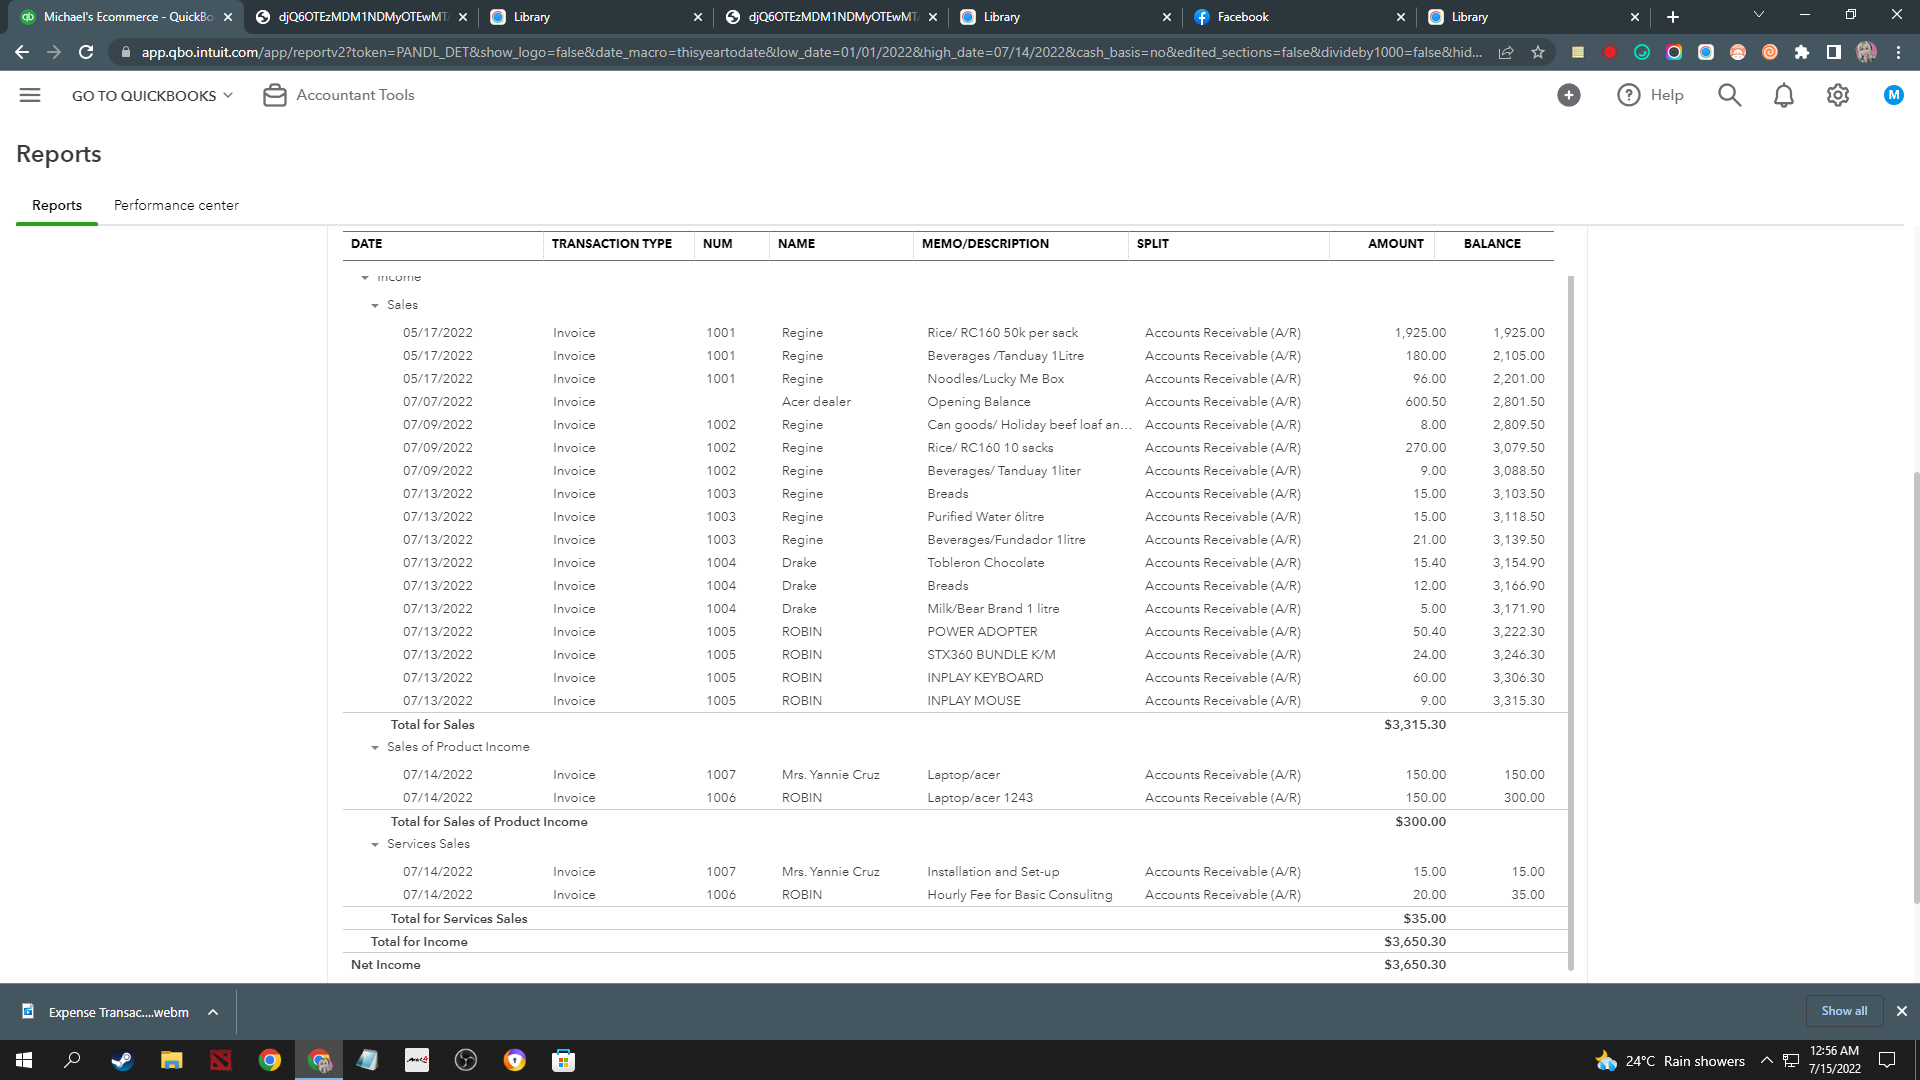The width and height of the screenshot is (1920, 1080).
Task: Open the settings gear icon
Action: [x=1837, y=95]
